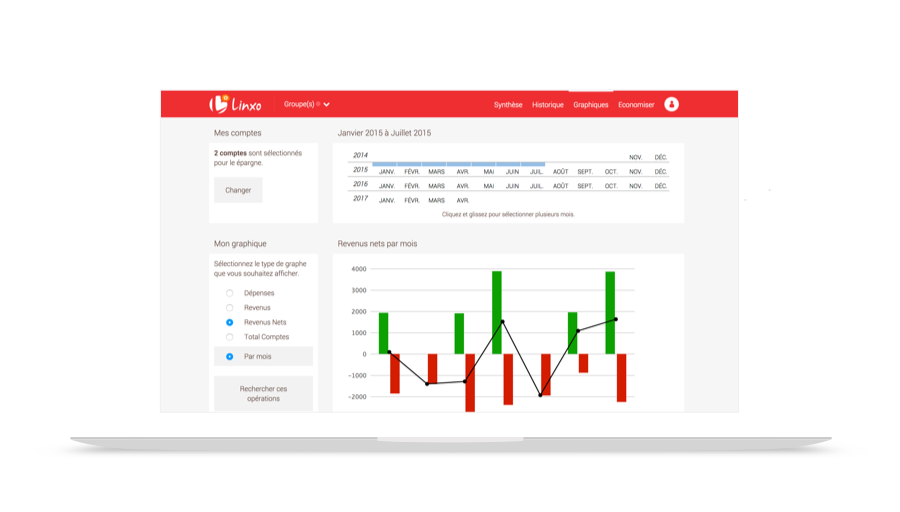Select JUIN in the 2016 row
The image size is (900, 512).
tap(513, 186)
